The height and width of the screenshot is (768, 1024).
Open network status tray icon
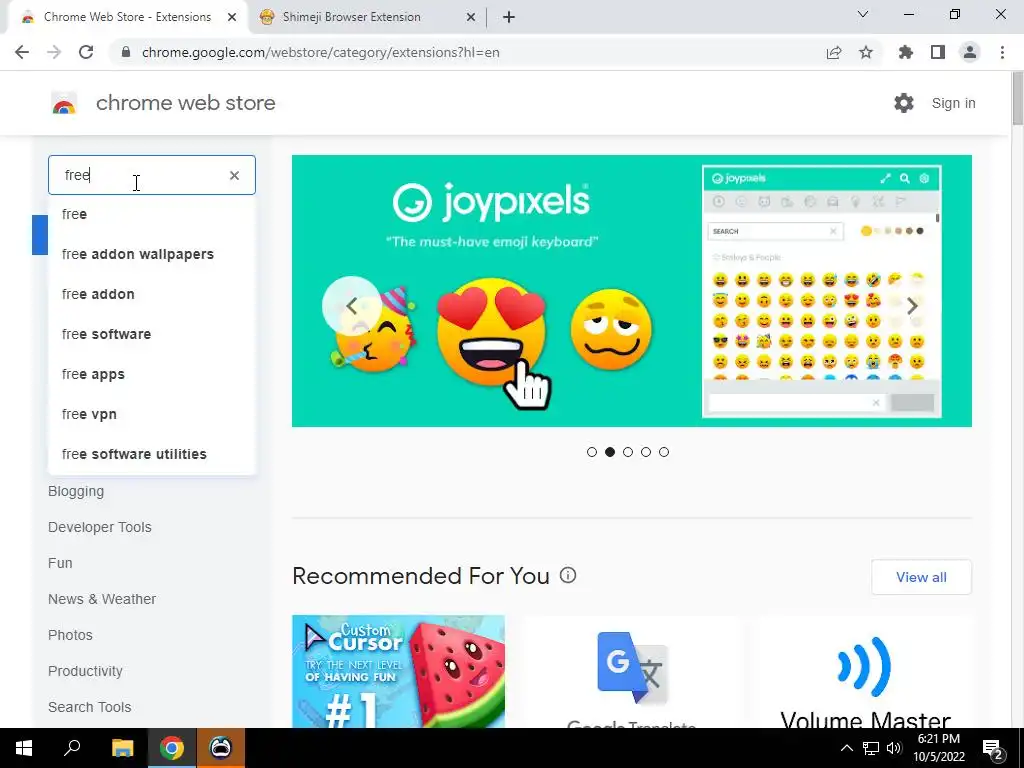point(871,748)
